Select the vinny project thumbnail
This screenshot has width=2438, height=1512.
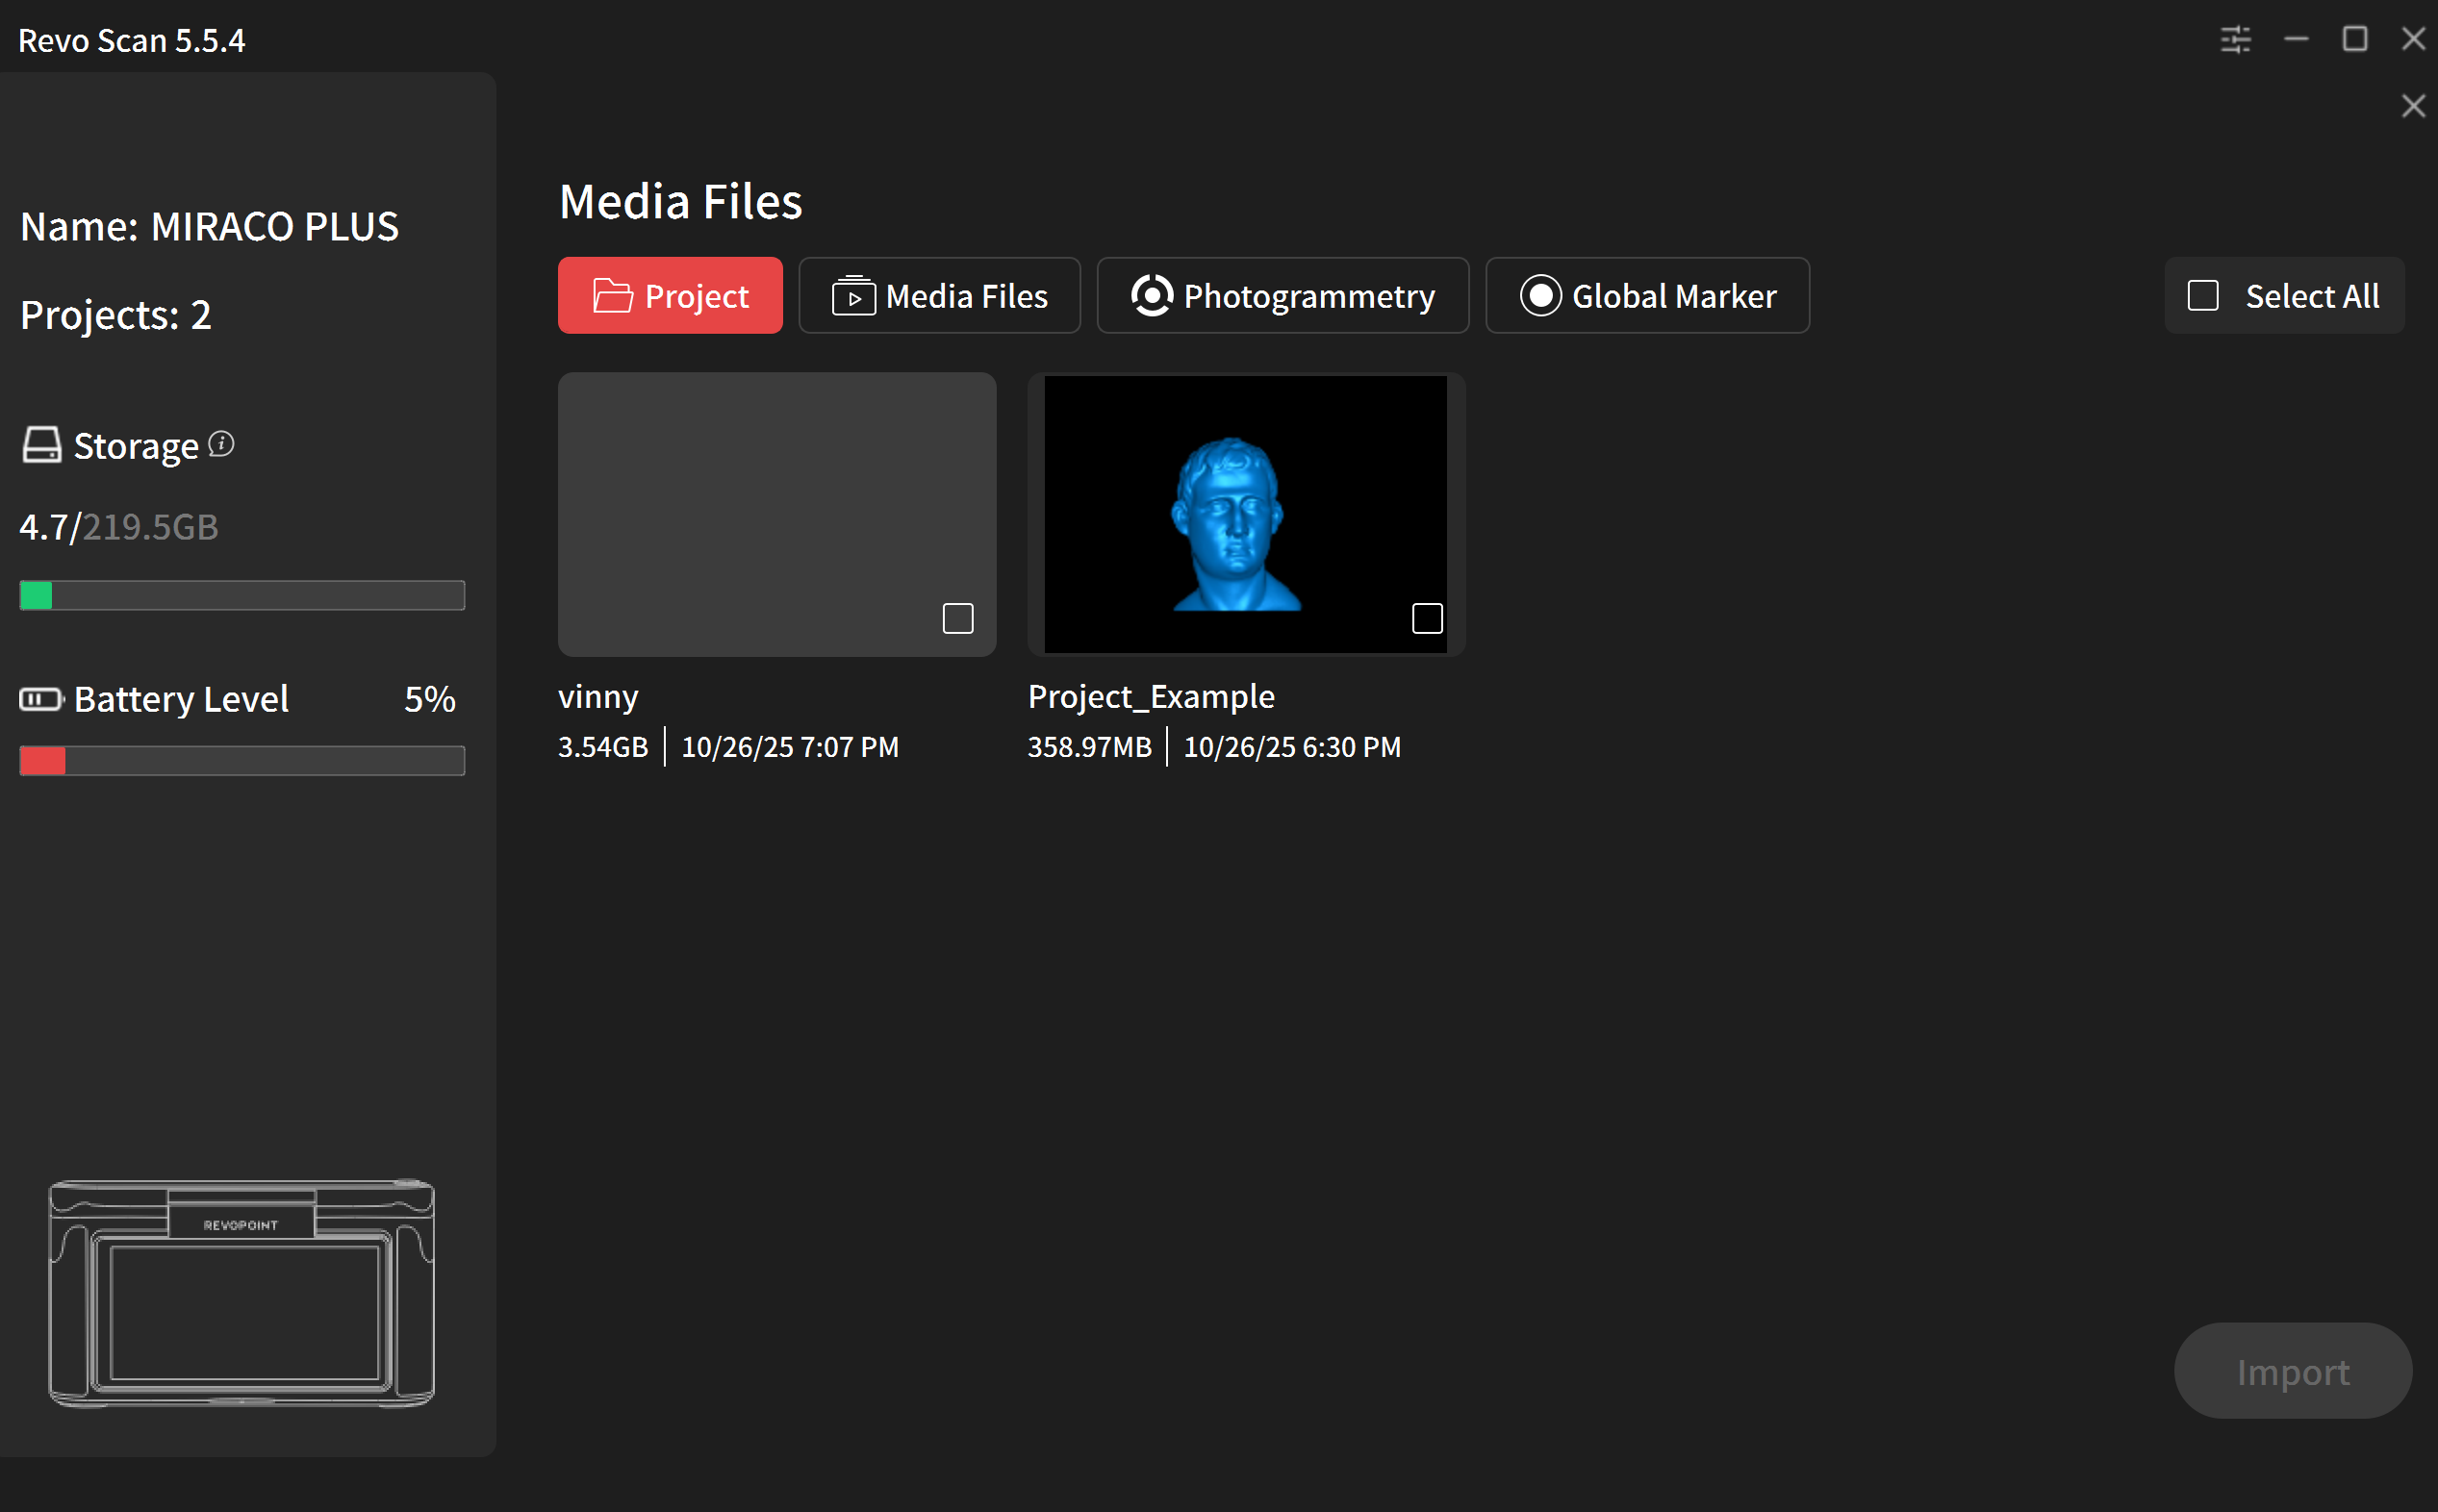coord(776,514)
